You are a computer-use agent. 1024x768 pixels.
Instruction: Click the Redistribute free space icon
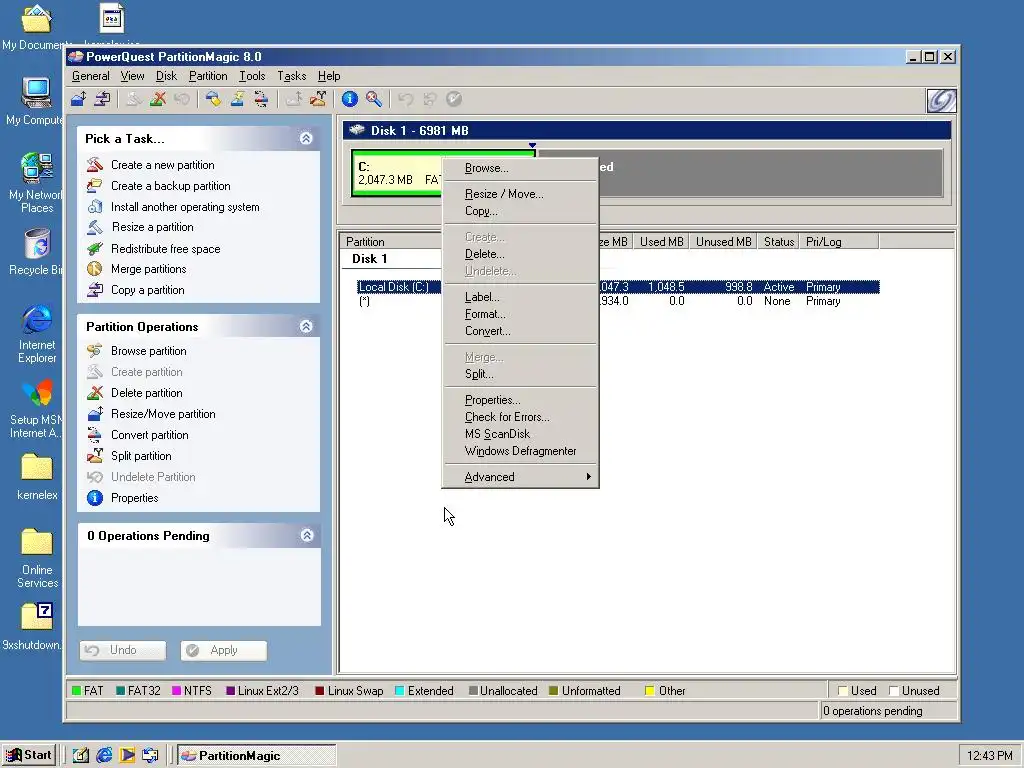click(x=95, y=248)
